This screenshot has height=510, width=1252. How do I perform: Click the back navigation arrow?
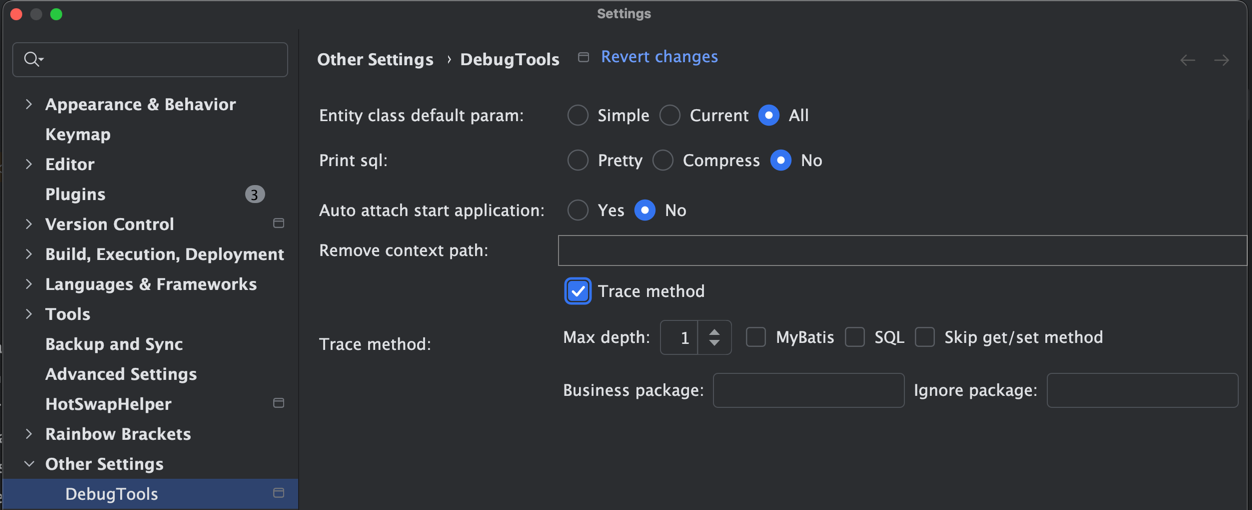point(1188,60)
